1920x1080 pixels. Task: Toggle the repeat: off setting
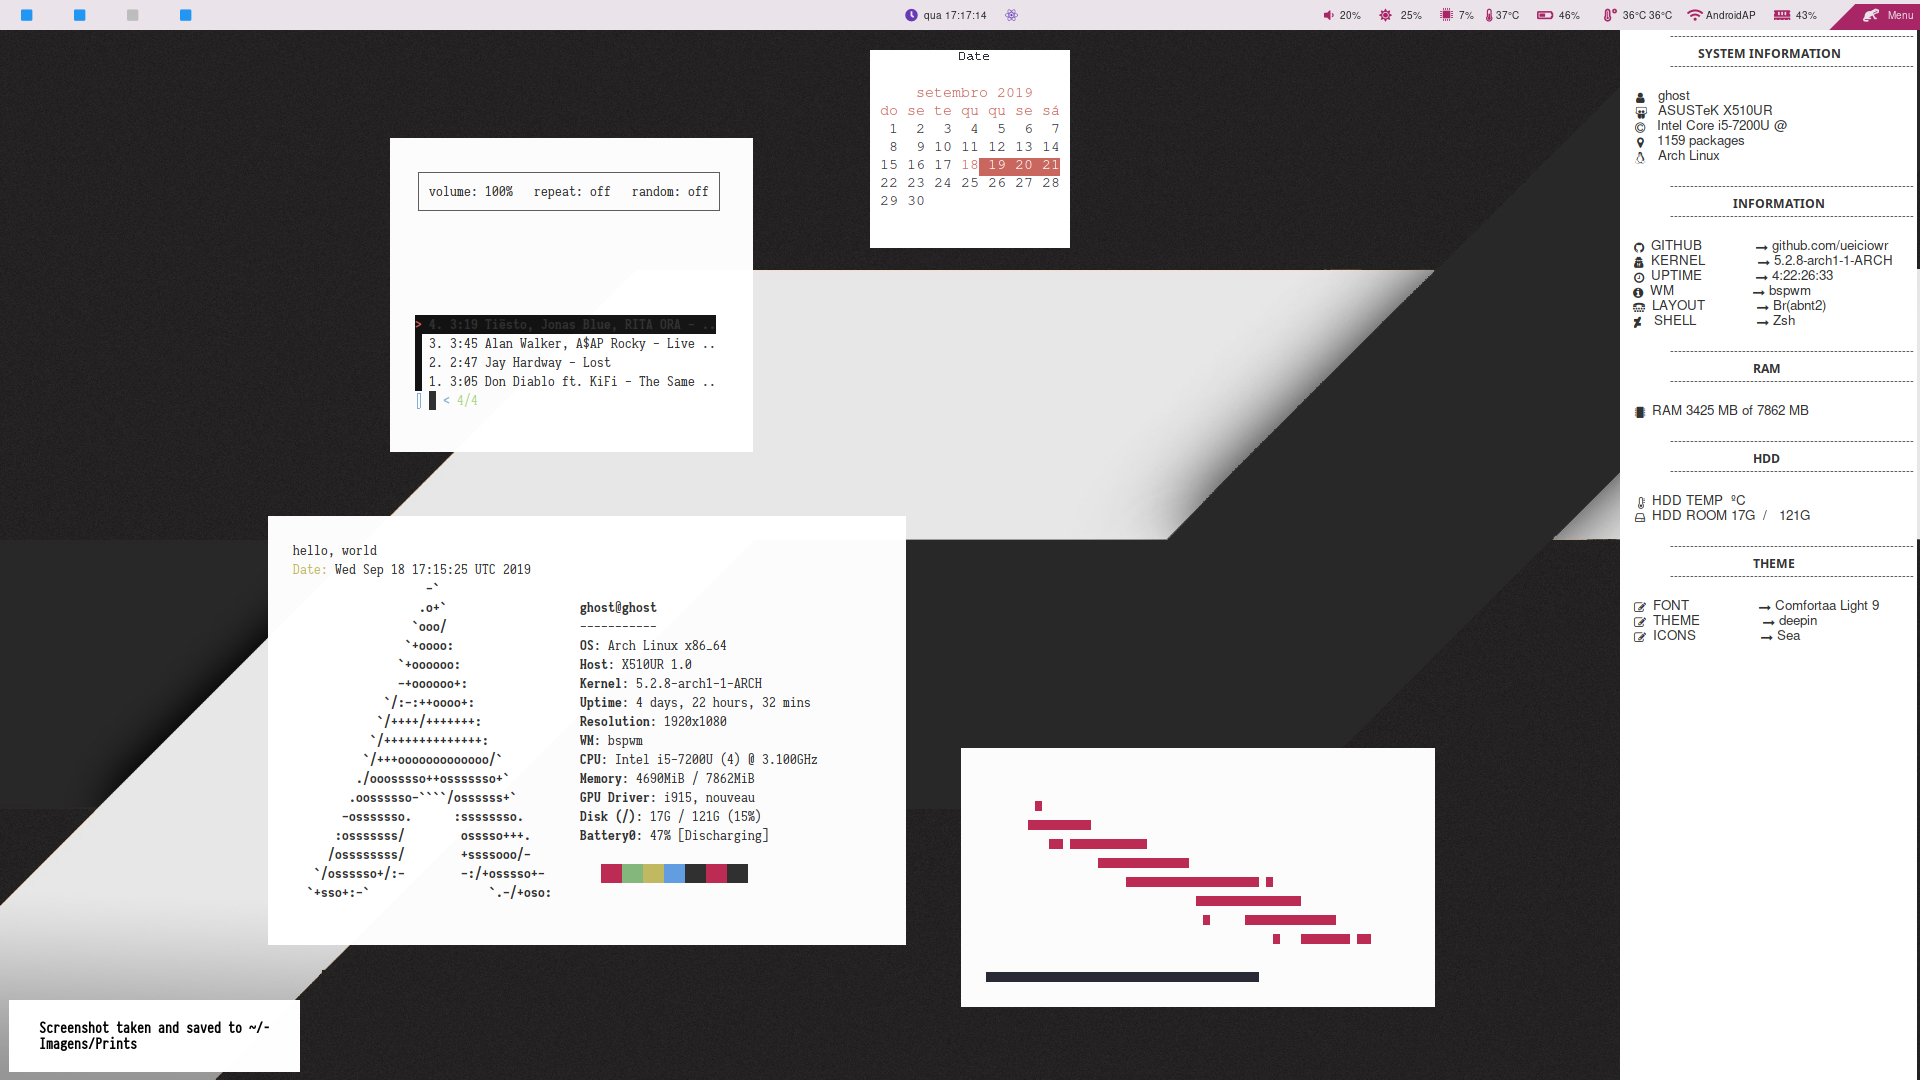pos(571,192)
